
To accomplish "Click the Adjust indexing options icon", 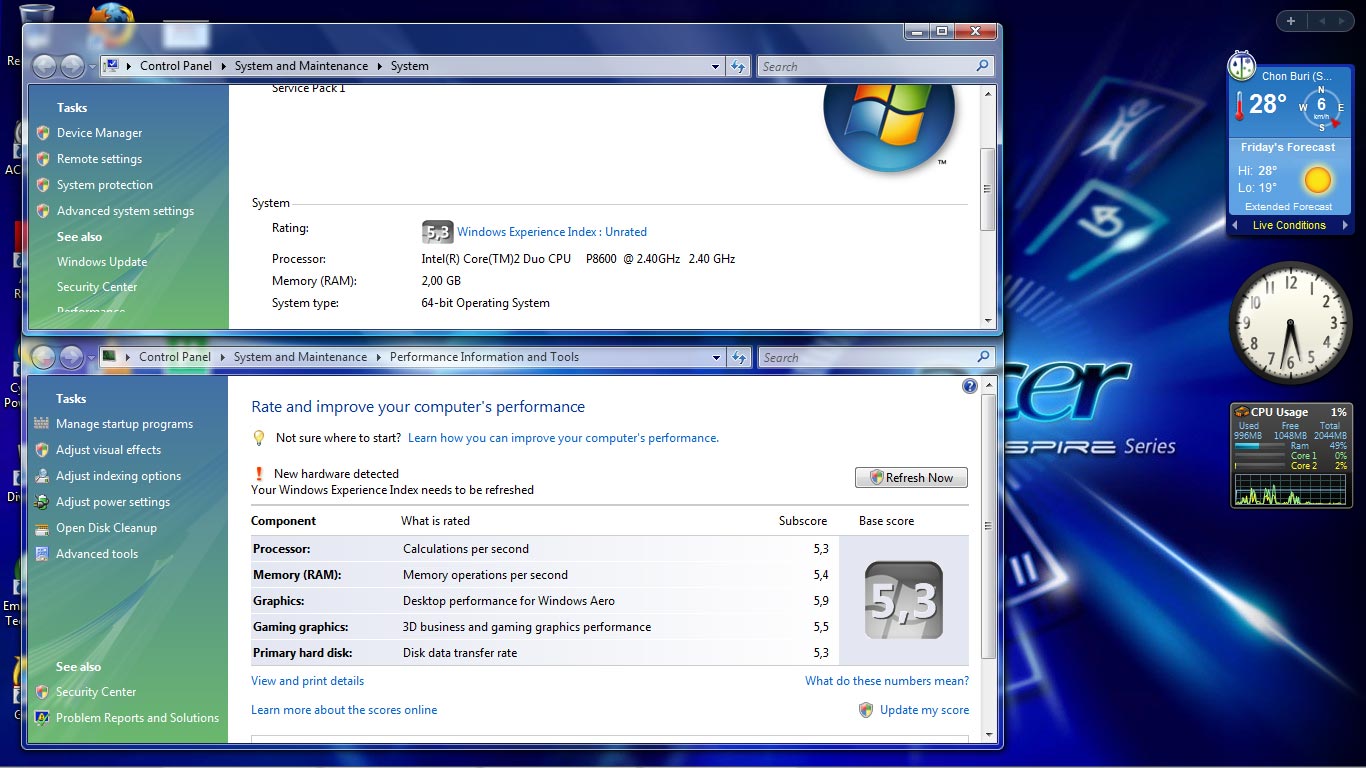I will (x=41, y=476).
